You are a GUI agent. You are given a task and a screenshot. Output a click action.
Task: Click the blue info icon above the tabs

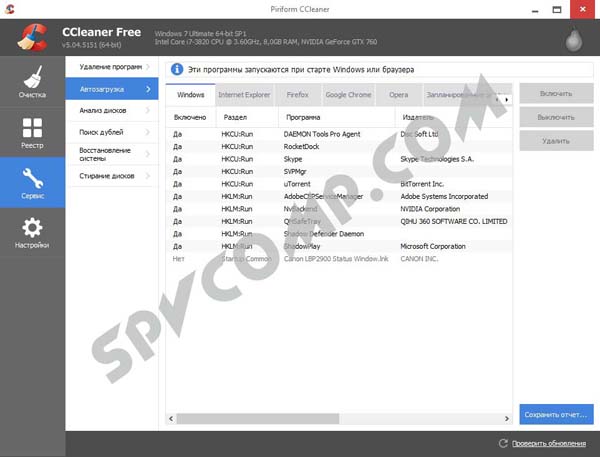coord(177,70)
